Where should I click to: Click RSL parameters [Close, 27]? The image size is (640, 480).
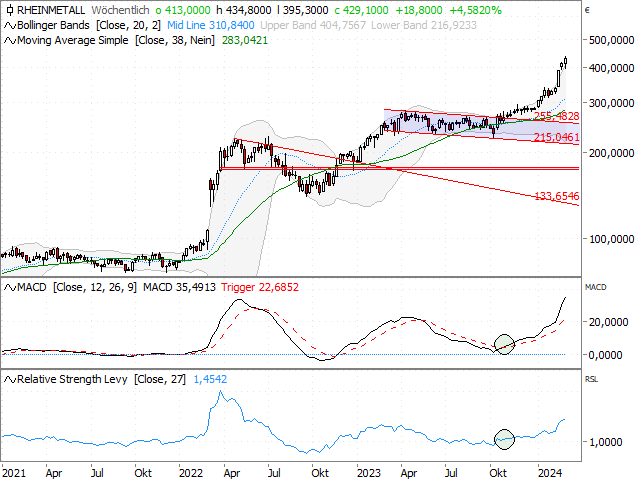[x=160, y=379]
